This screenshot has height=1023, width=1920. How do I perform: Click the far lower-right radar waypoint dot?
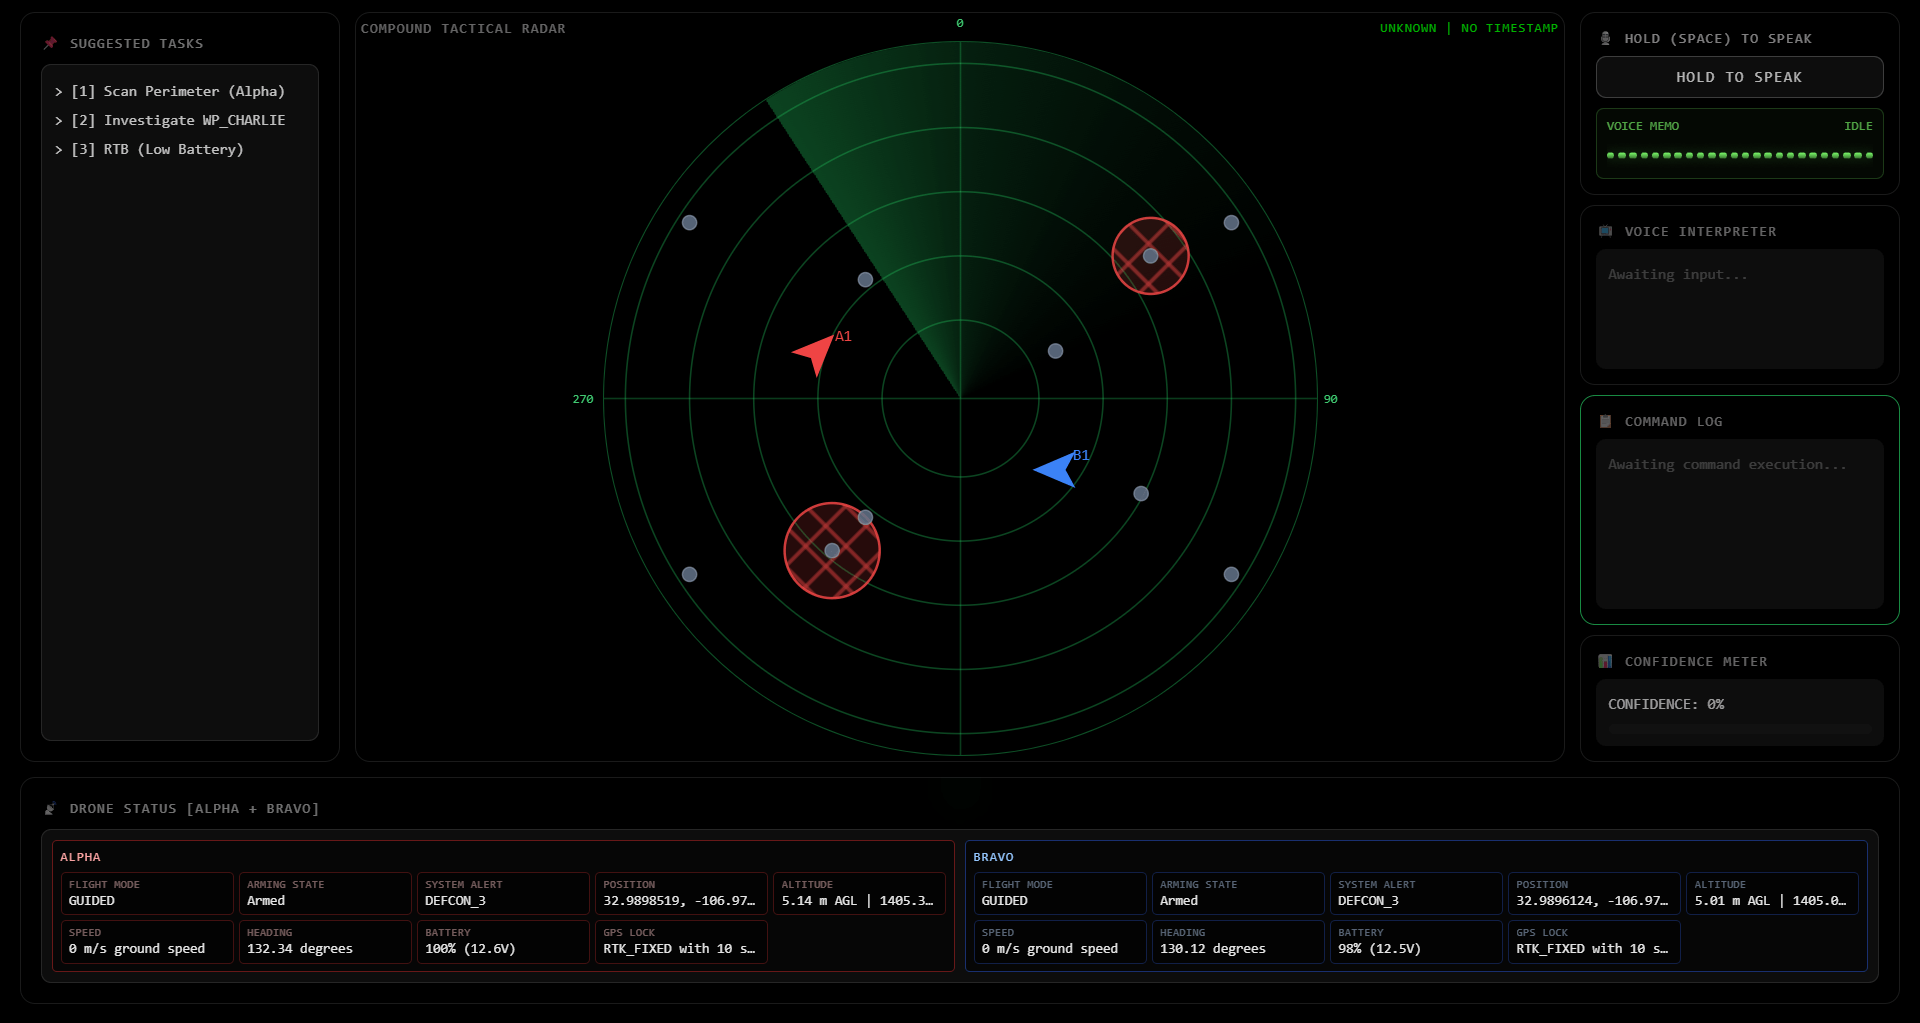pos(1231,574)
